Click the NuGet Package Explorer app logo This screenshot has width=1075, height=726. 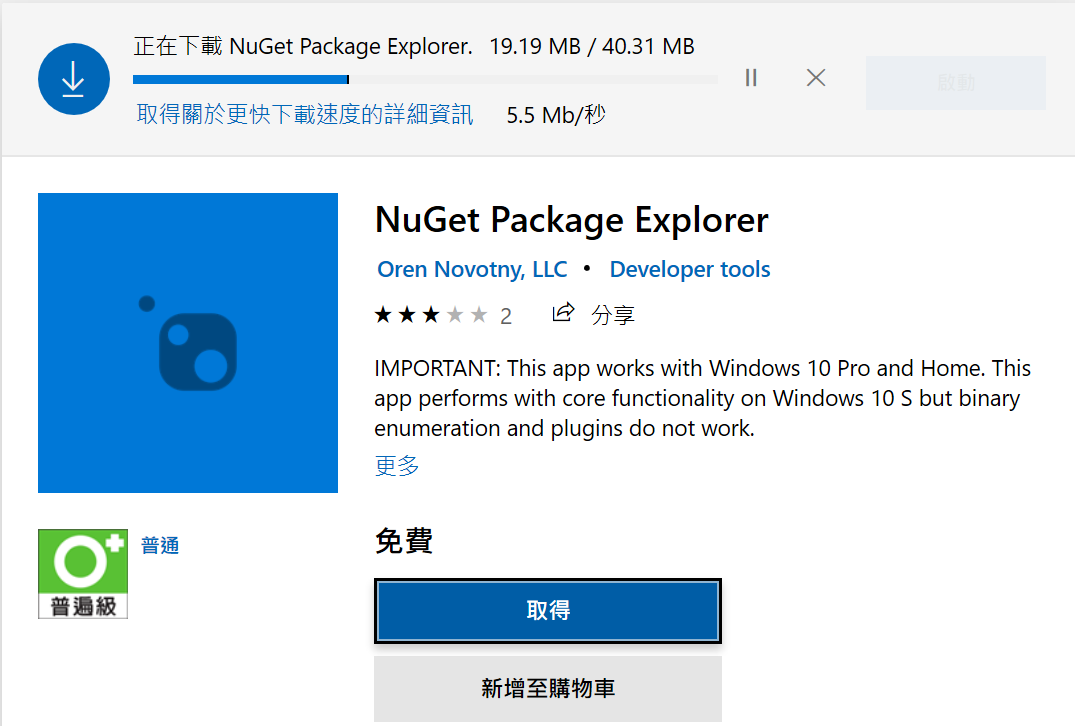187,343
